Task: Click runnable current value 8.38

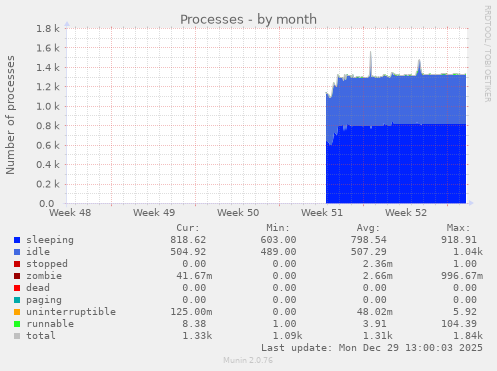Action: (194, 324)
